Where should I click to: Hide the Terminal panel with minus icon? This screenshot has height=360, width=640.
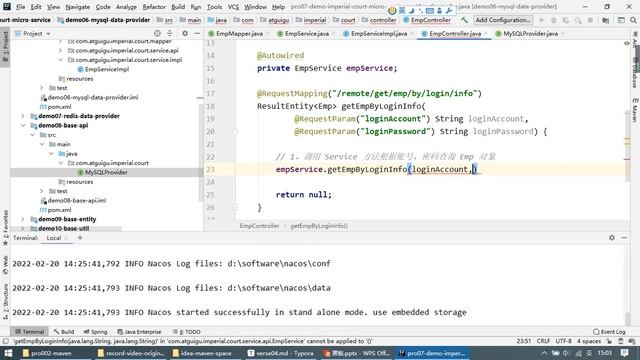pos(624,238)
